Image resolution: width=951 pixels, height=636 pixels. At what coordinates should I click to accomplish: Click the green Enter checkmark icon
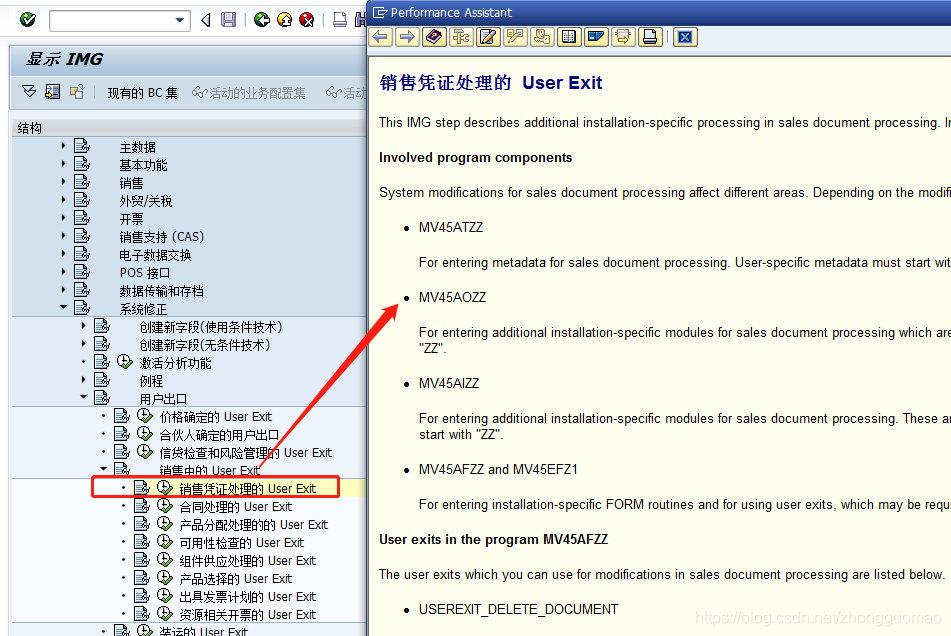(x=27, y=17)
